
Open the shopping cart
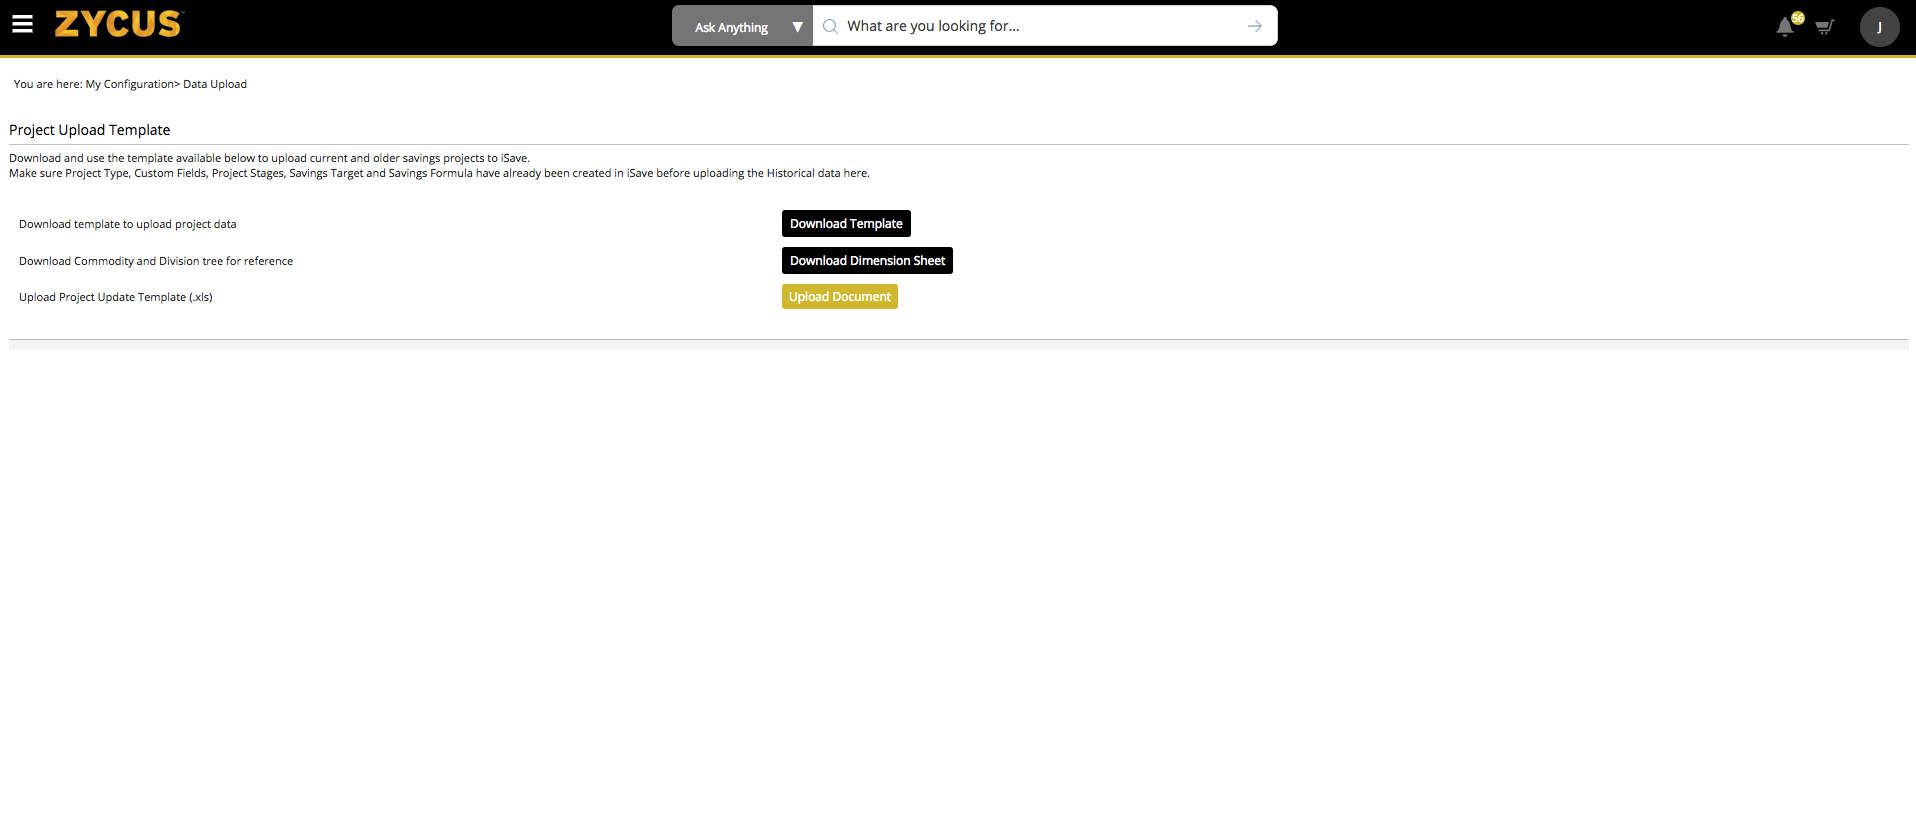point(1824,28)
